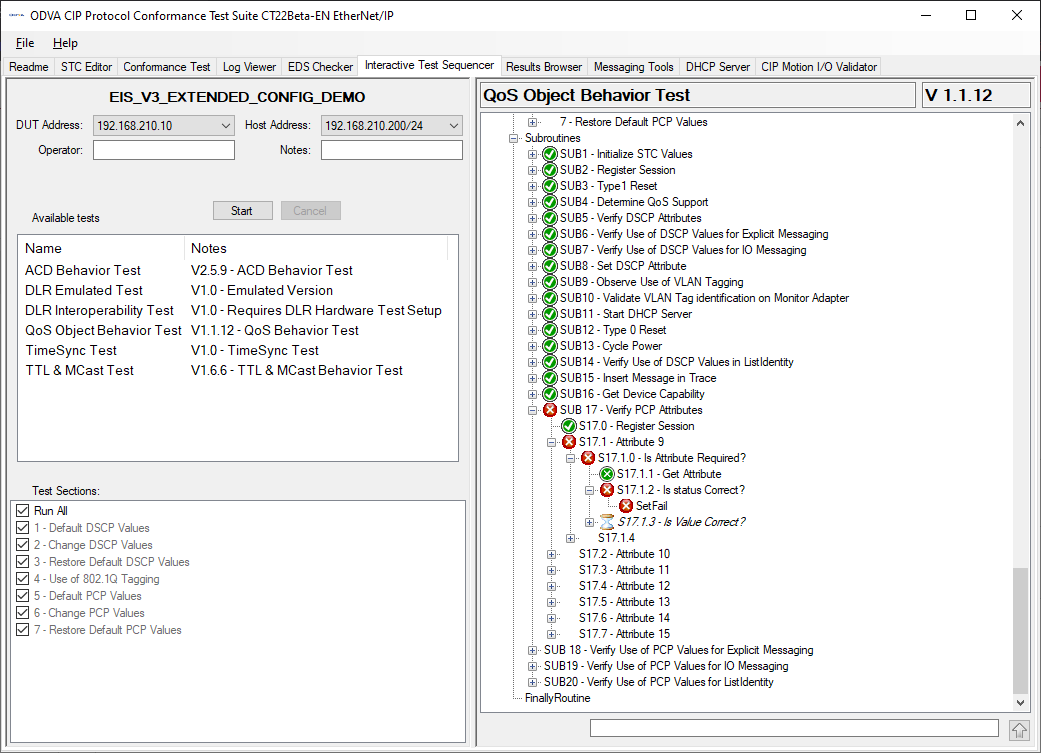Viewport: 1041px width, 753px height.
Task: Toggle the 7 - Restore Default PCP Values checkbox
Action: click(x=23, y=630)
